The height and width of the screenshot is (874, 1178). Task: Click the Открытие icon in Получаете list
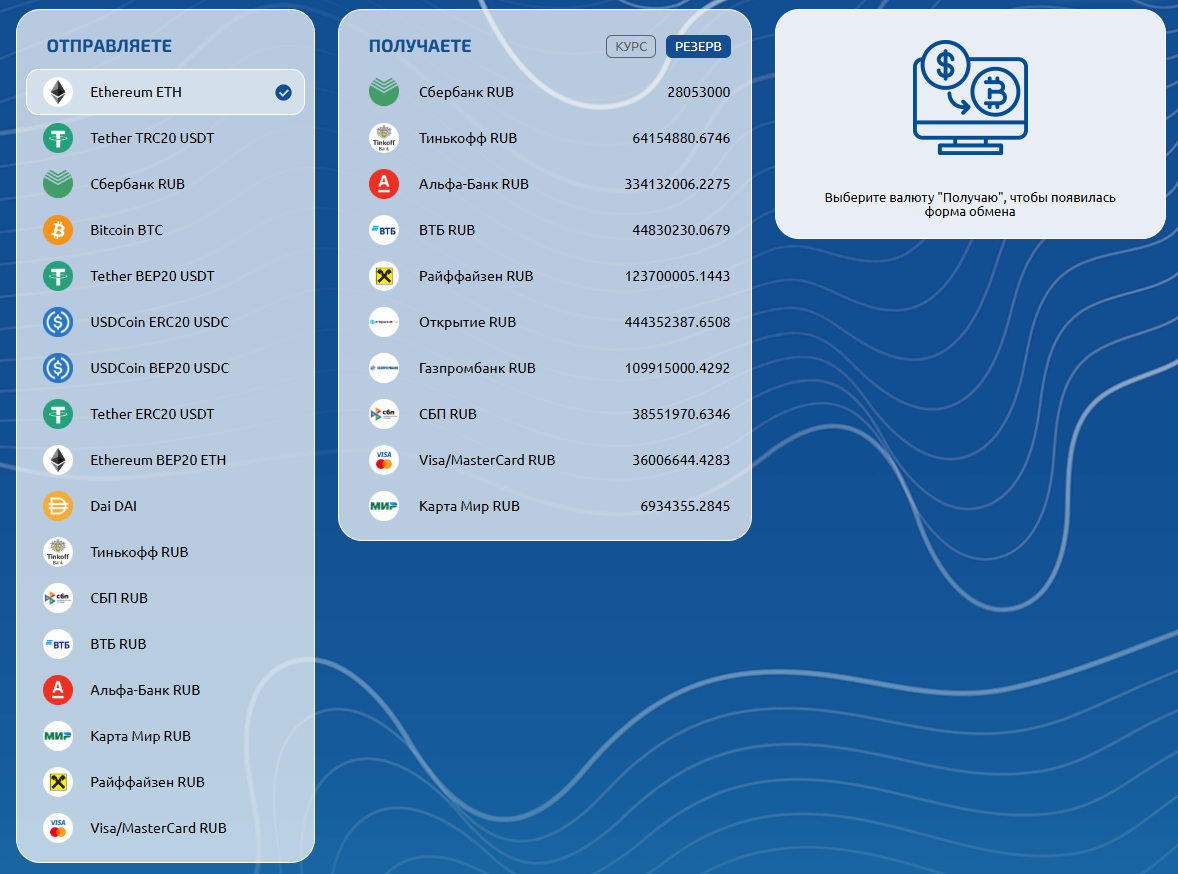[384, 322]
